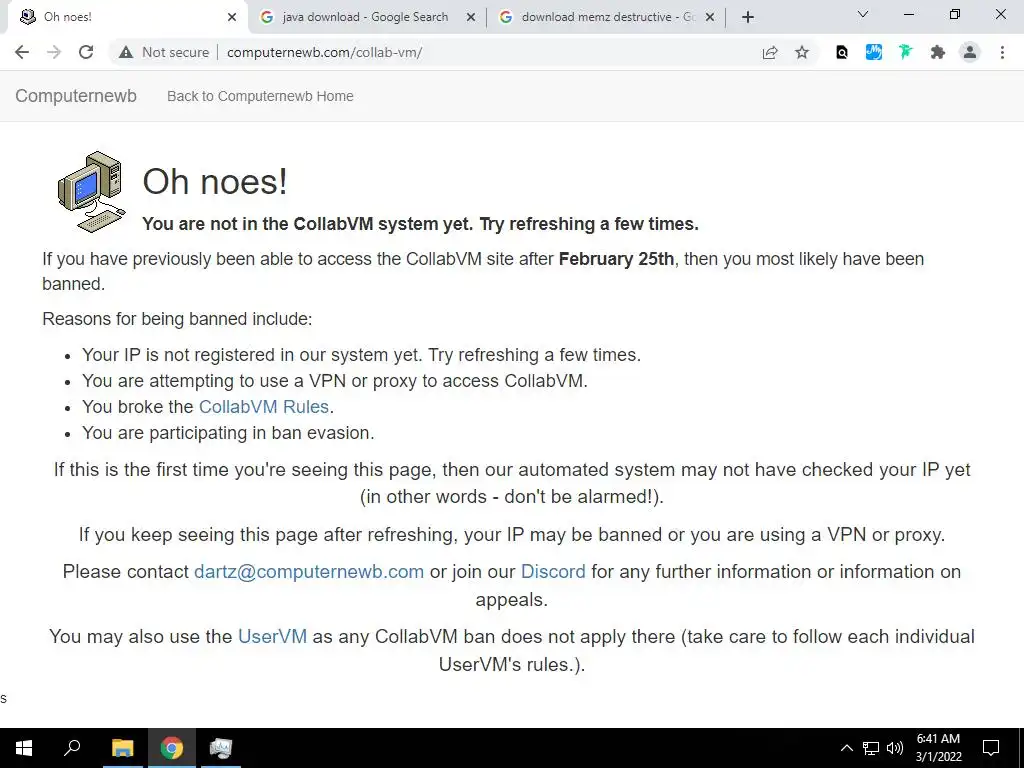Expand the tab search chevron
The image size is (1024, 768).
pos(863,14)
